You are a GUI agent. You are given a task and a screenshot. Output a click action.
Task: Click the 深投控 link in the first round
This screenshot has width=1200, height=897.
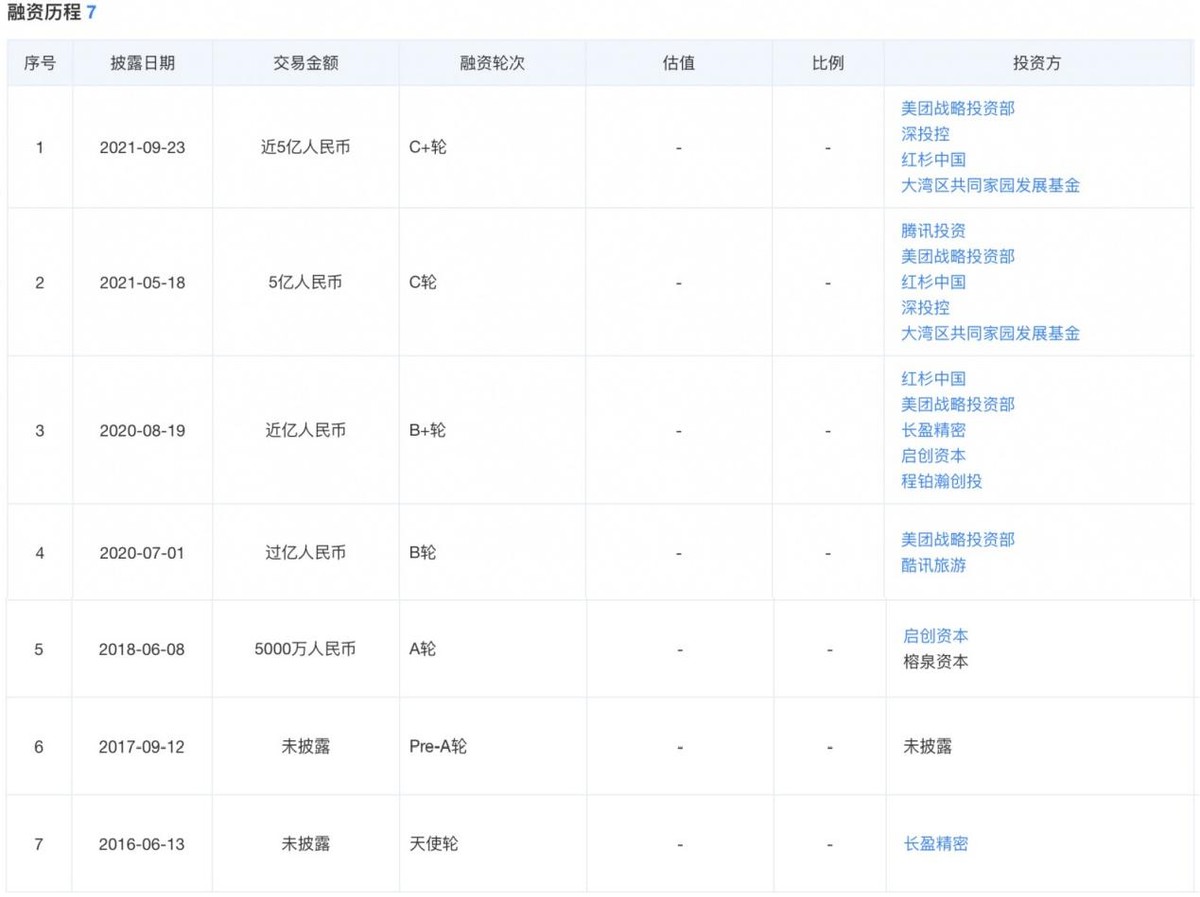point(925,133)
